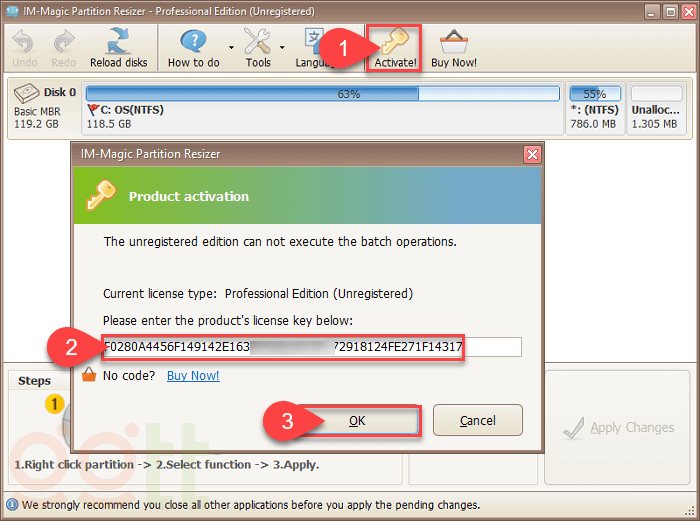Open the How to do help icon
The image size is (700, 521).
(x=193, y=42)
